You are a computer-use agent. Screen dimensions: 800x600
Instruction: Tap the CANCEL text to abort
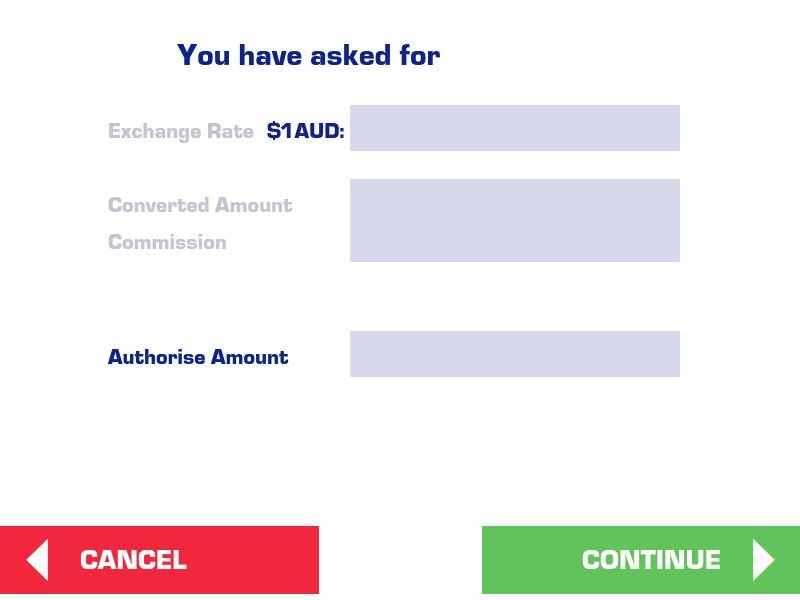click(133, 560)
